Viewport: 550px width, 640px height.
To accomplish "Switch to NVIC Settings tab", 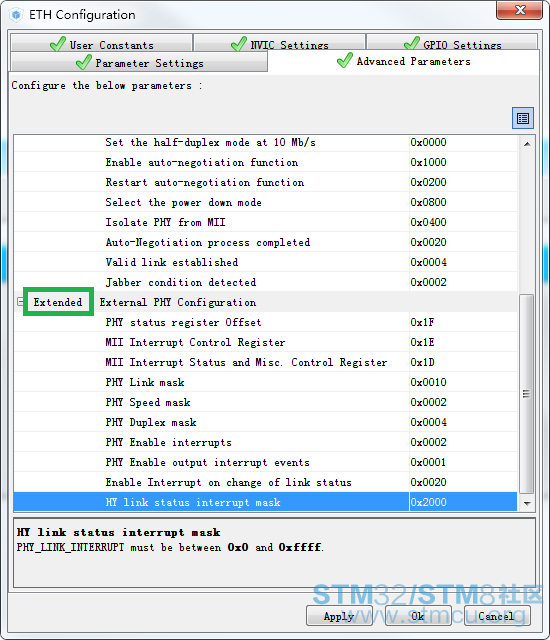I will click(279, 43).
